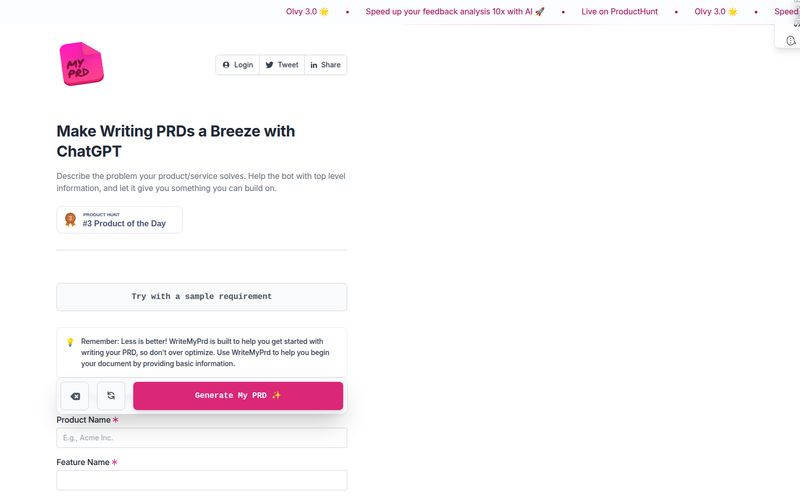Generate My PRD

point(238,396)
